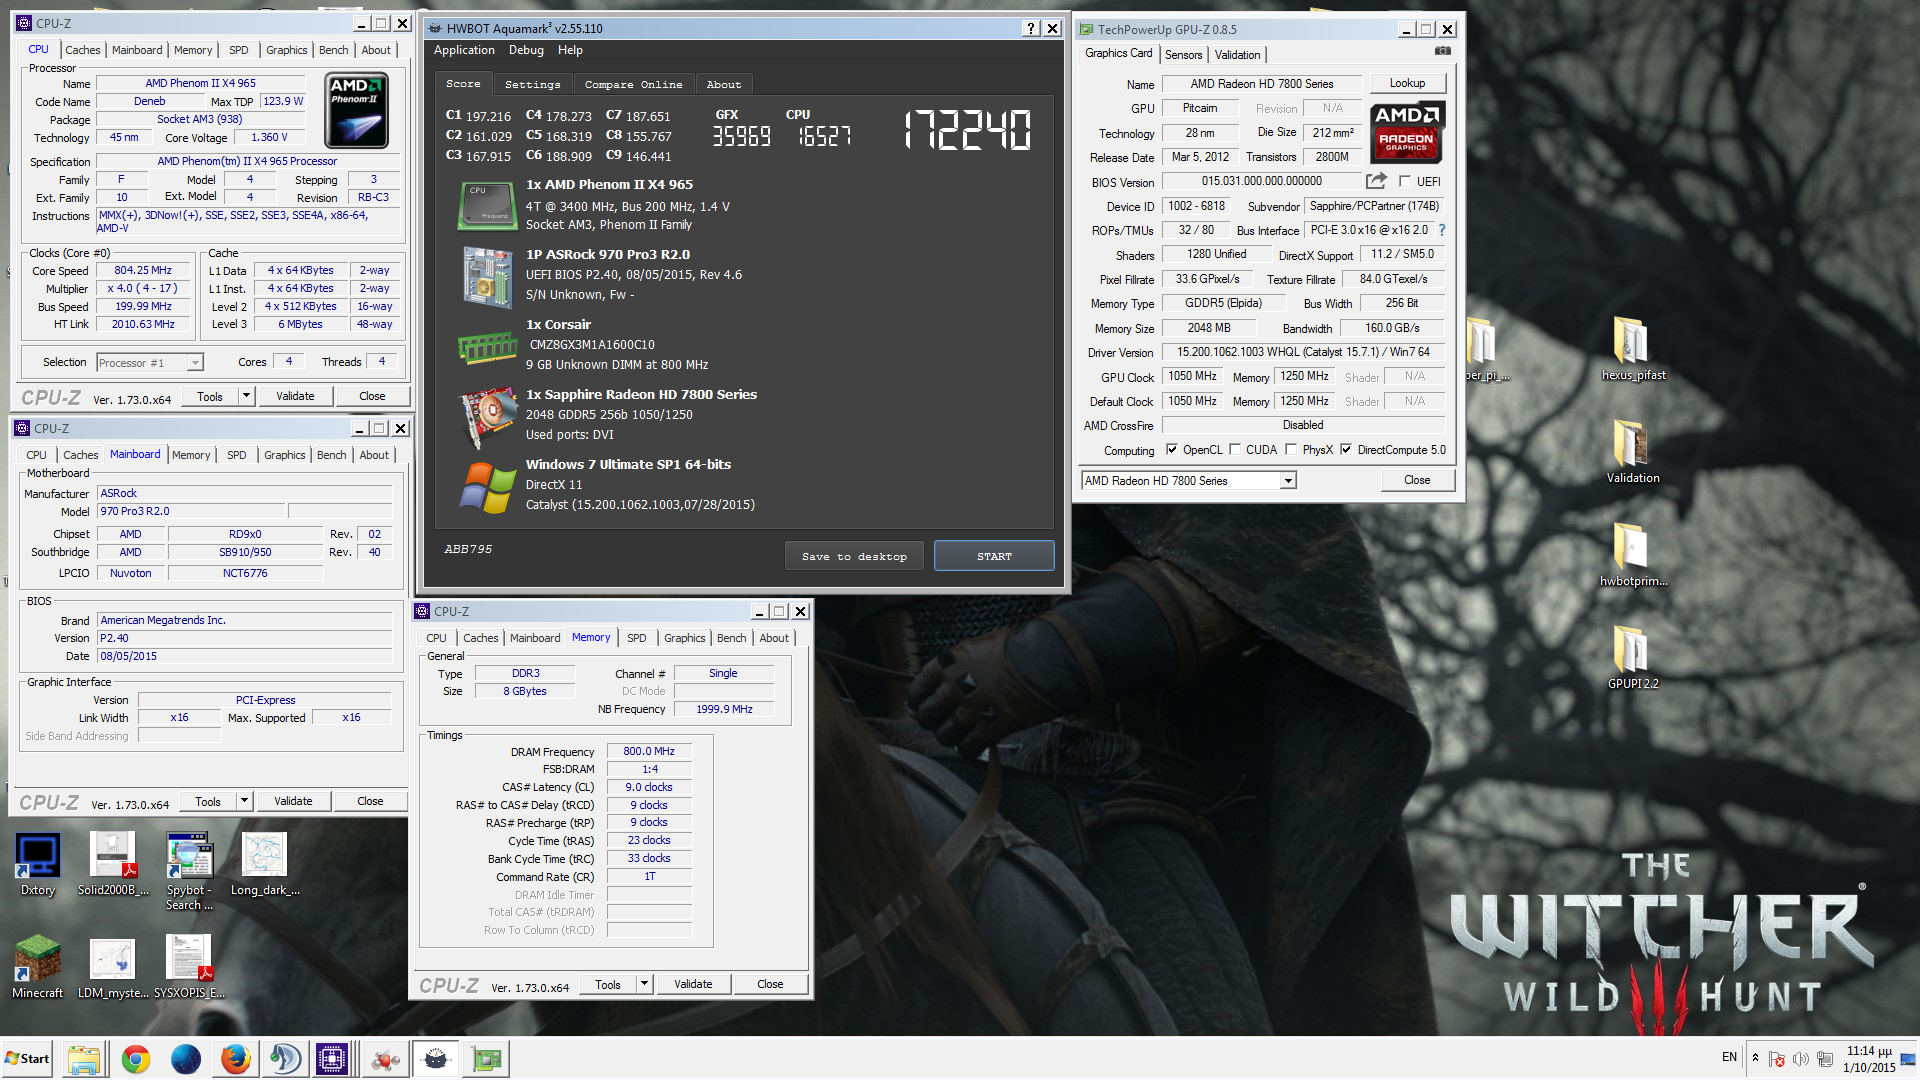1920x1080 pixels.
Task: Click Close button in GPU-Z
Action: point(1416,480)
